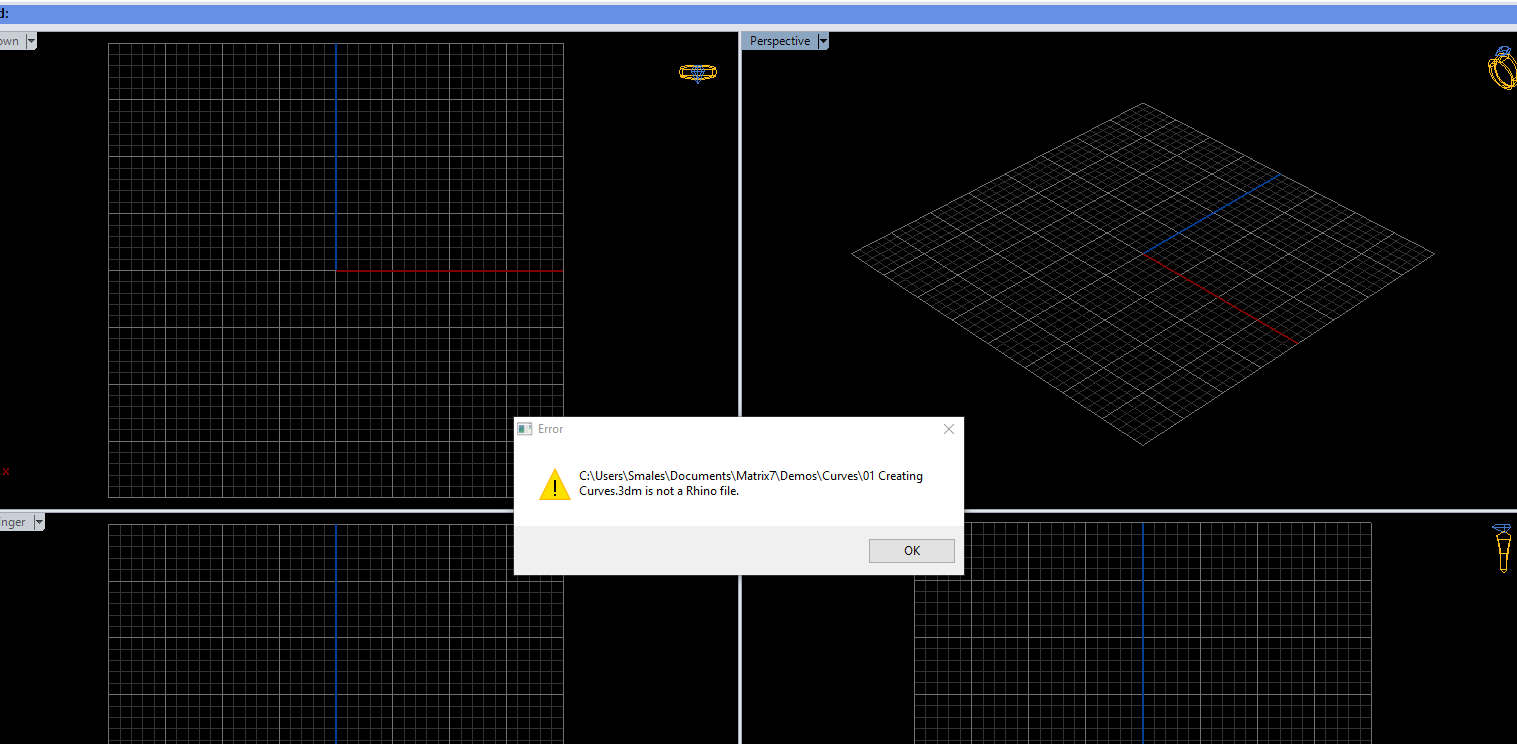This screenshot has height=744, width=1517.
Task: Open the Perspective viewport dropdown arrow
Action: point(822,40)
